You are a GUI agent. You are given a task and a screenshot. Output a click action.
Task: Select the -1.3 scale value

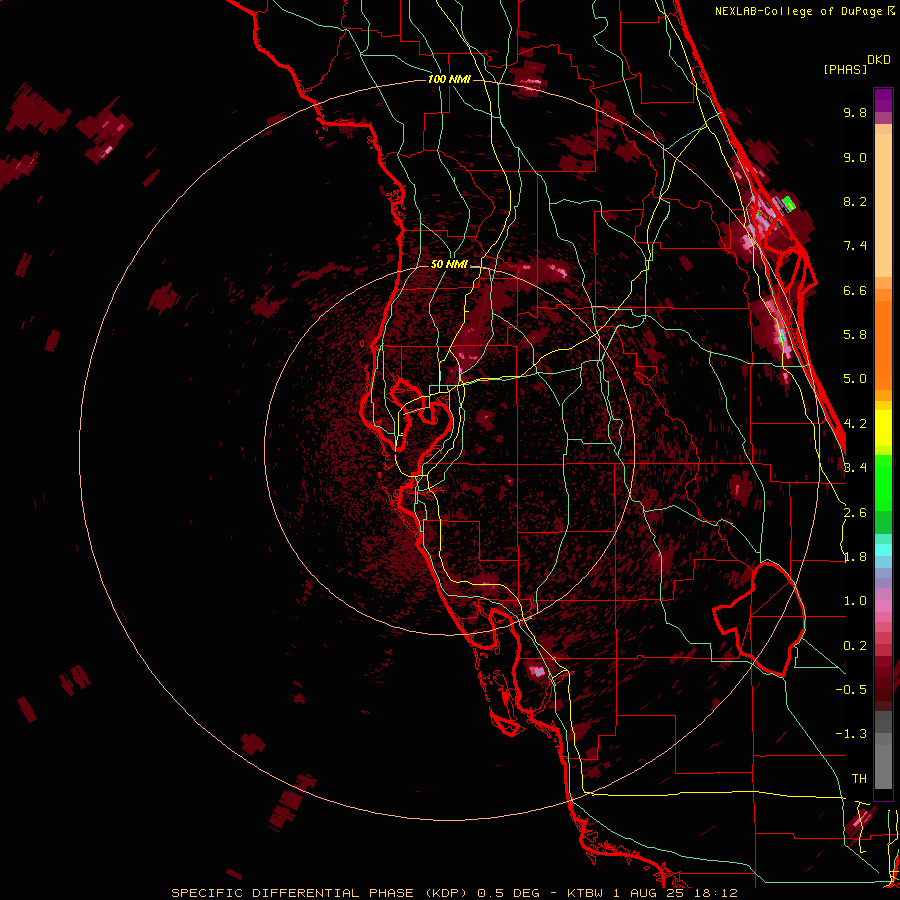click(x=851, y=734)
